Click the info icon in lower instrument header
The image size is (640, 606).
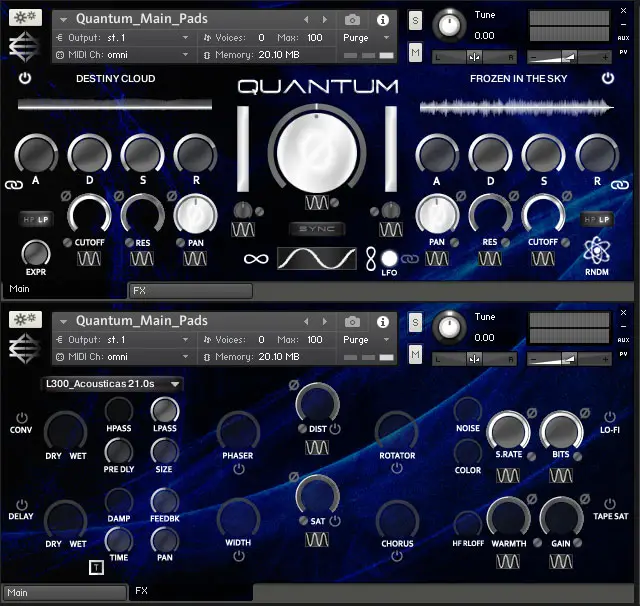tap(382, 322)
